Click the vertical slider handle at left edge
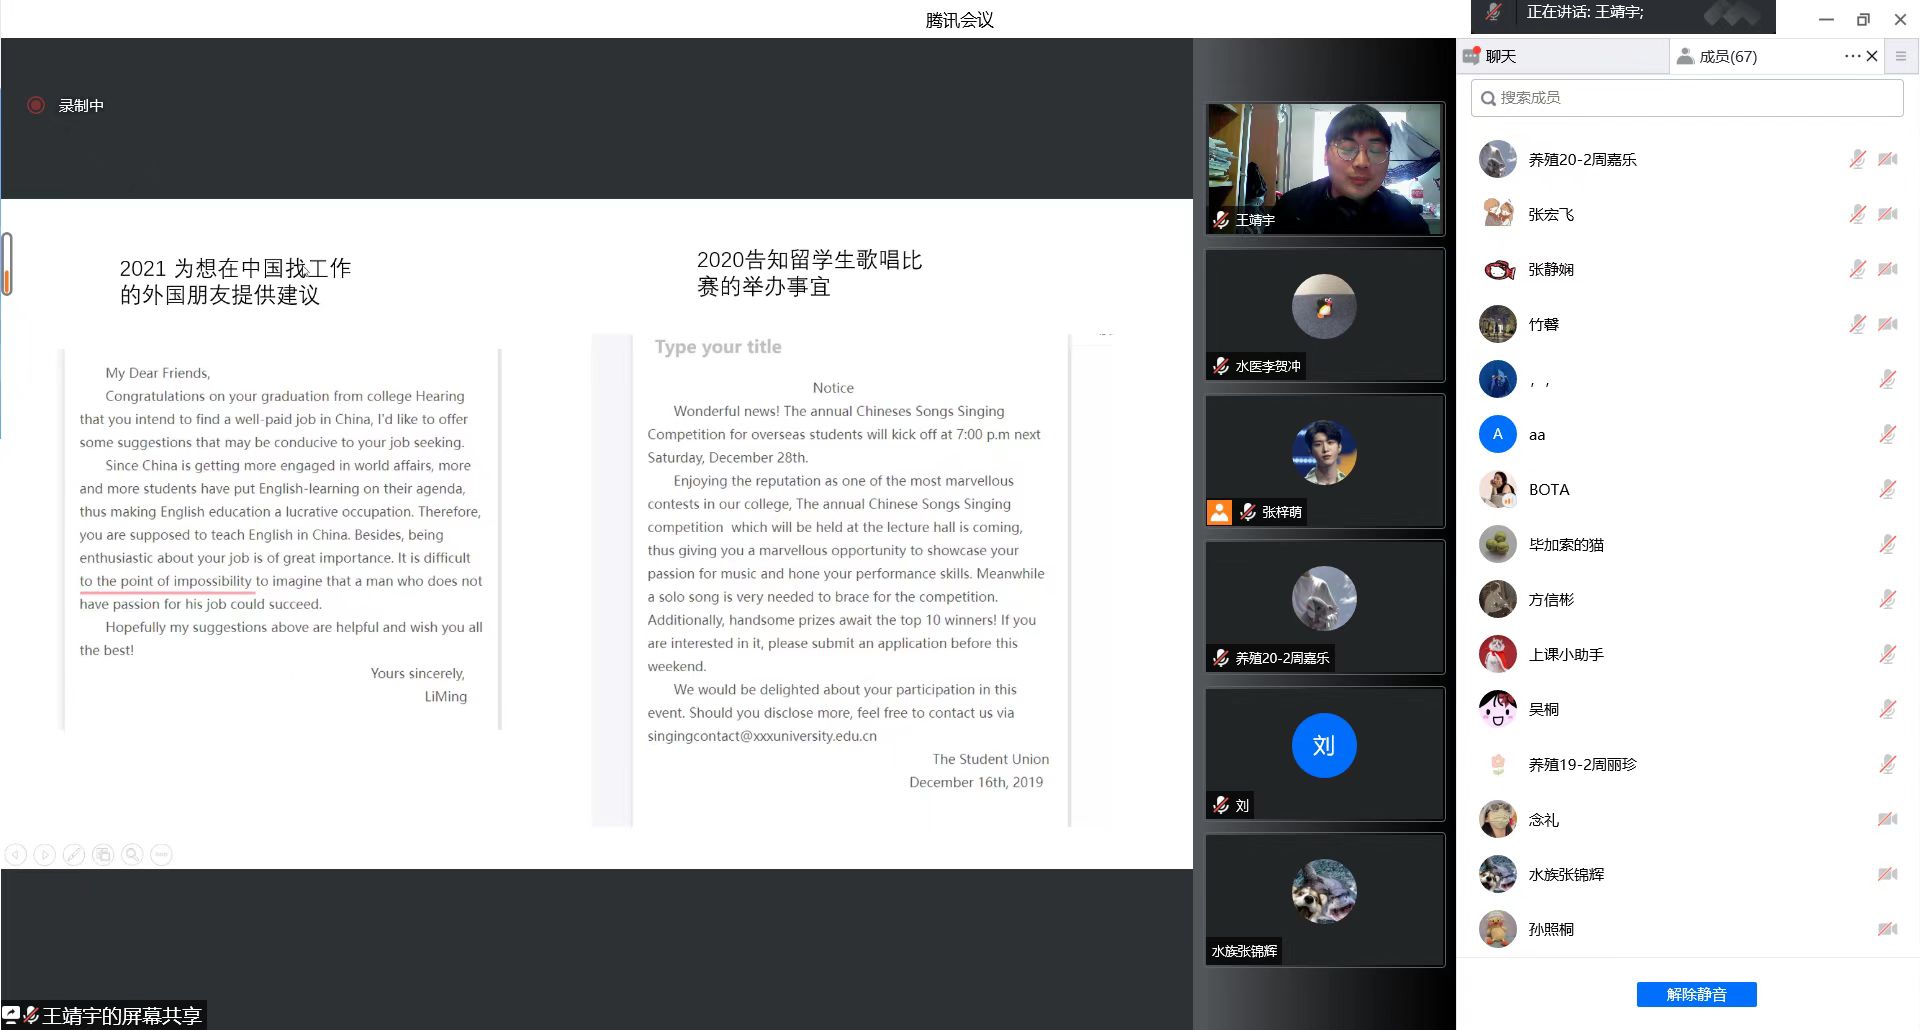The image size is (1920, 1030). tap(7, 264)
